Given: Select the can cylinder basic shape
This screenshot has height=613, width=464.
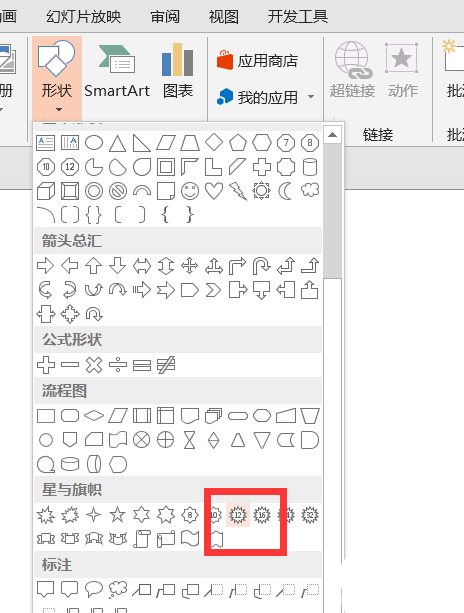Looking at the screenshot, I should coord(310,167).
